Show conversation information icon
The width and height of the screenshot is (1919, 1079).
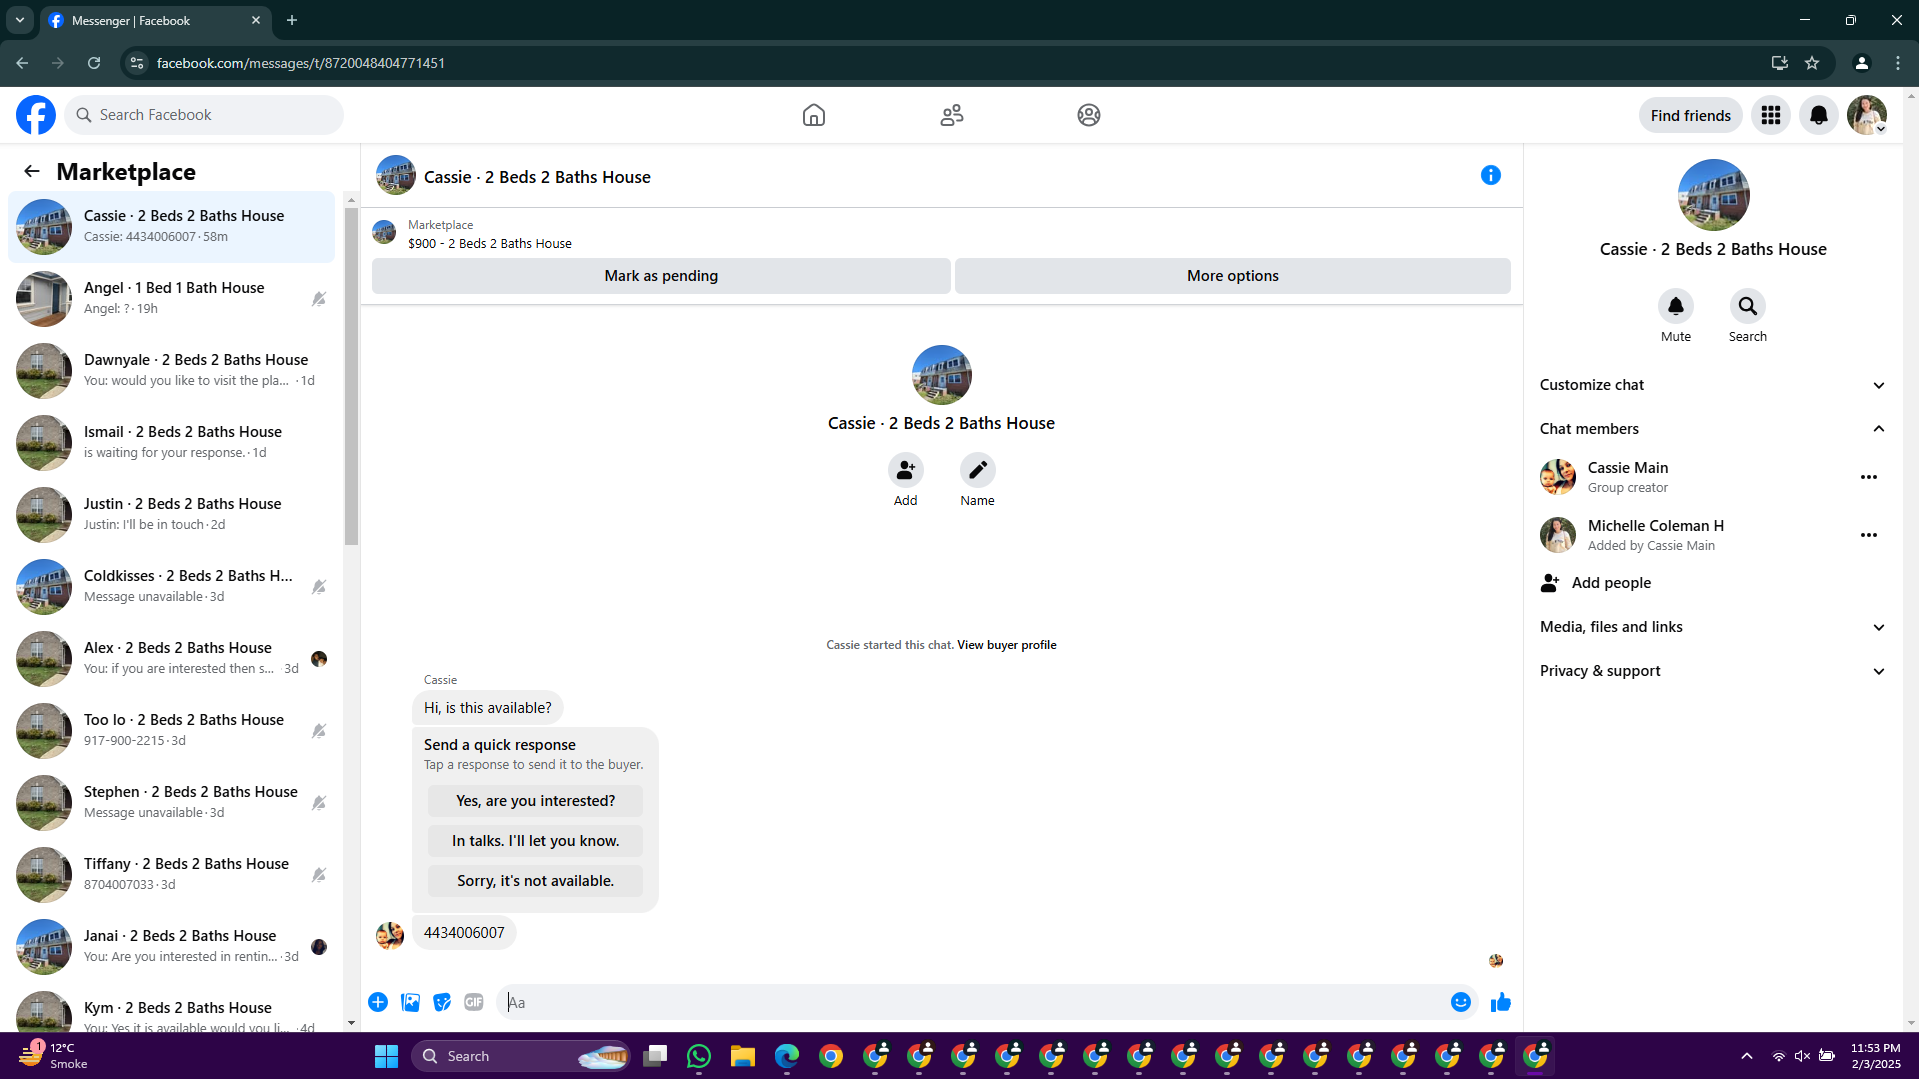point(1491,176)
